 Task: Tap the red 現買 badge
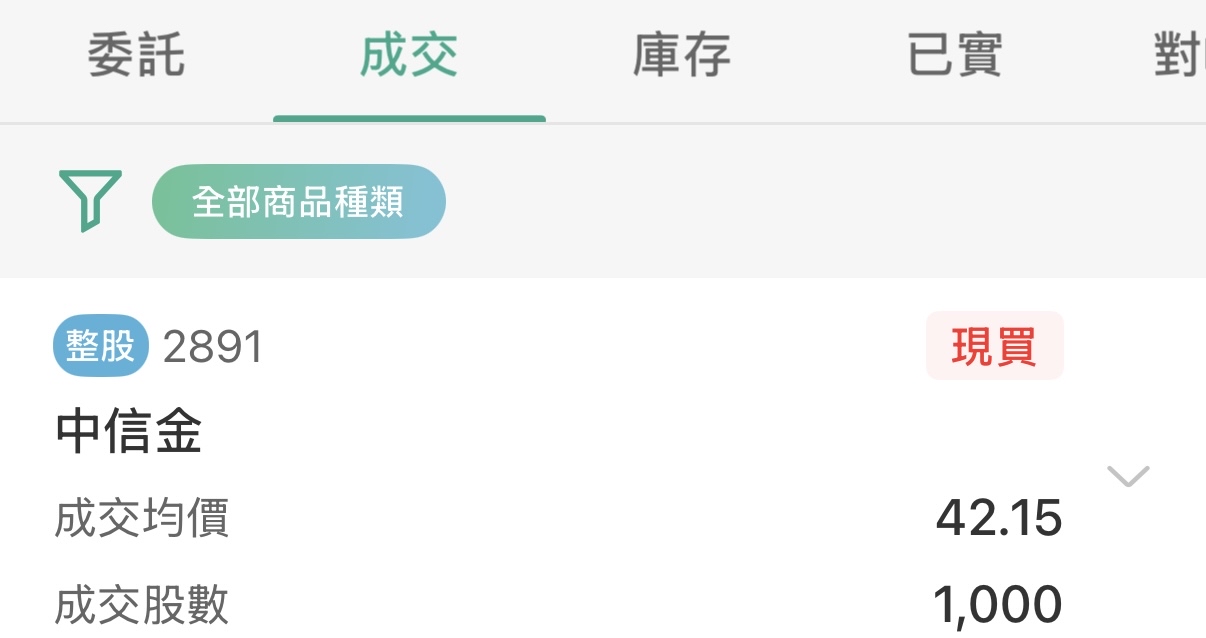click(994, 346)
